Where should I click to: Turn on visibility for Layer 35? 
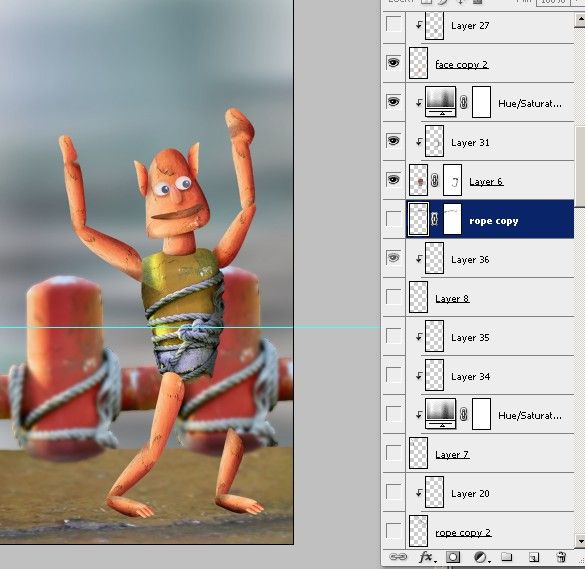tap(394, 335)
